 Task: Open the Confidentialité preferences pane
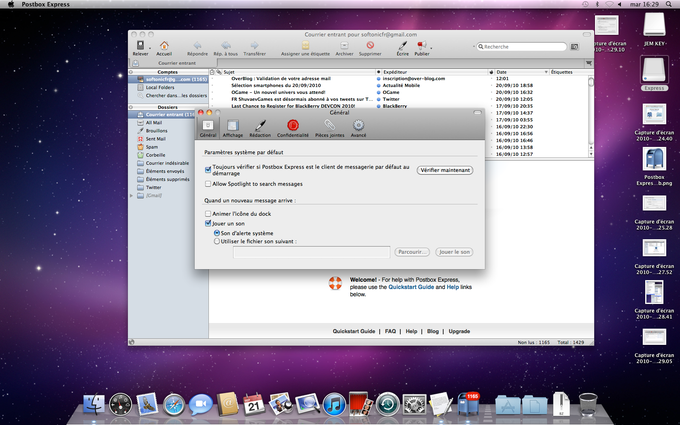pos(293,128)
